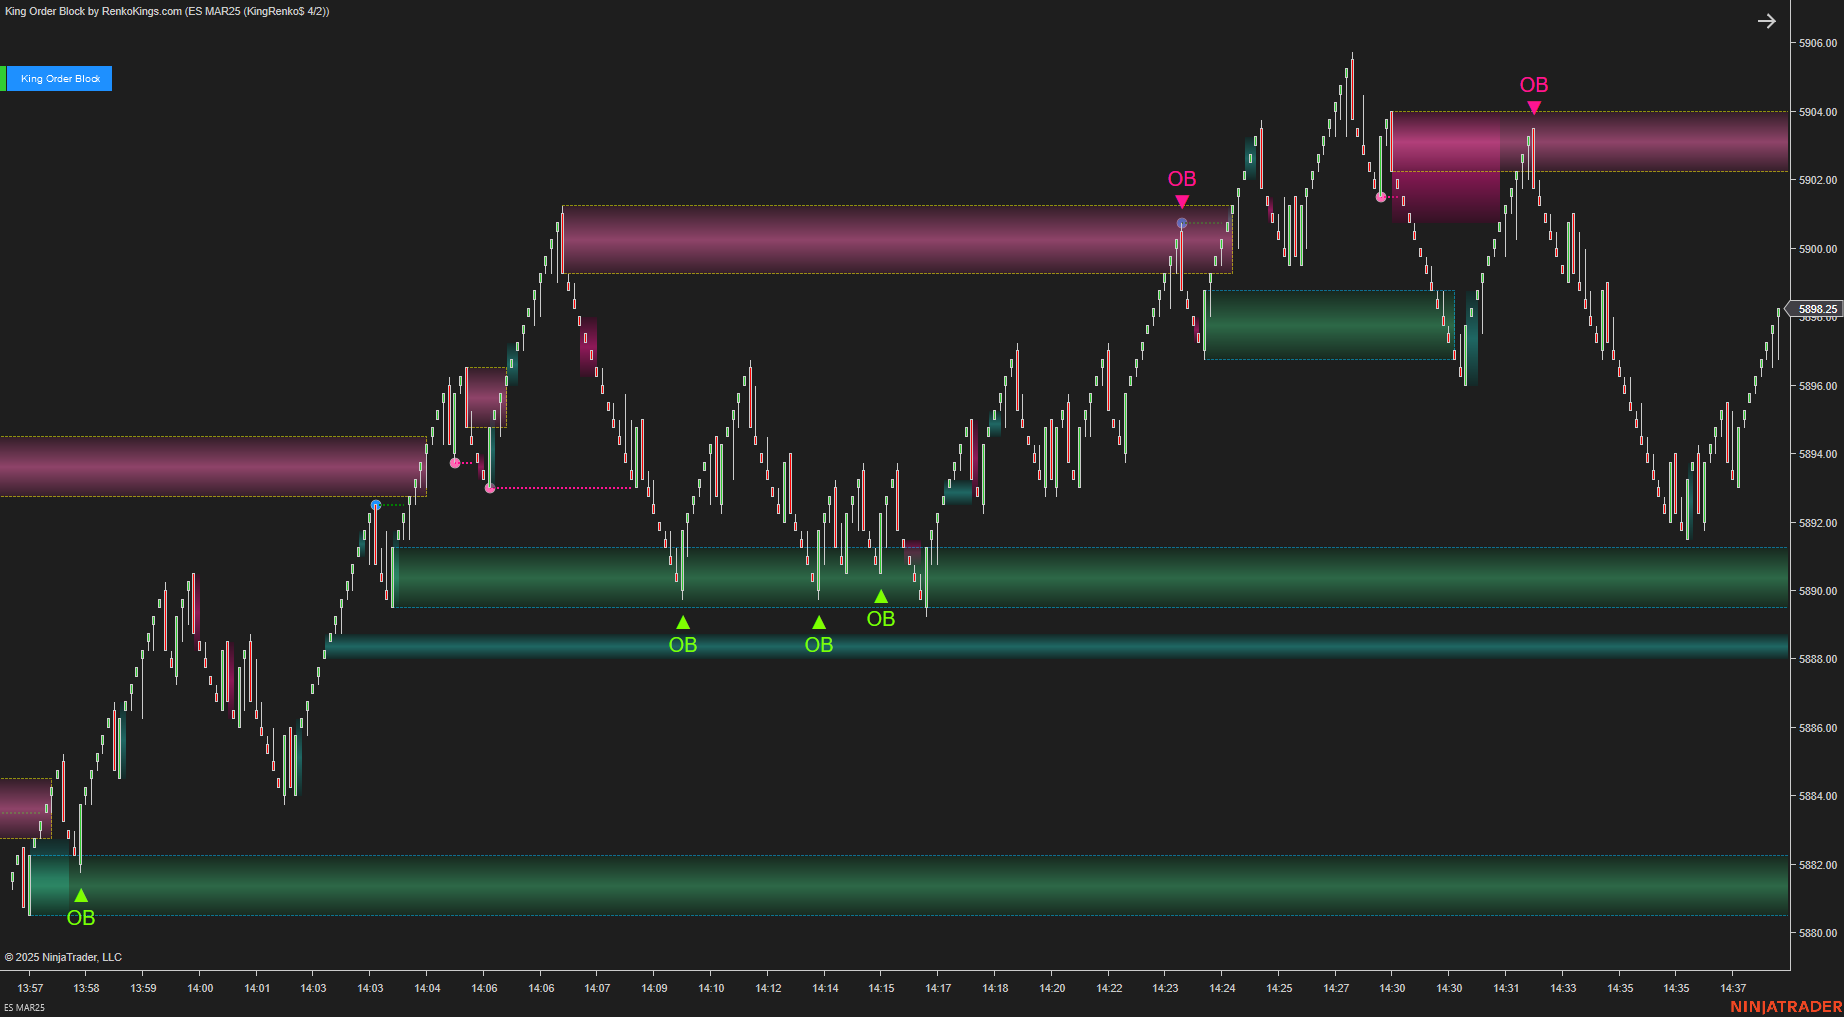This screenshot has height=1017, width=1844.
Task: Click the pink dotted circle near the 14:06 bar
Action: [489, 487]
